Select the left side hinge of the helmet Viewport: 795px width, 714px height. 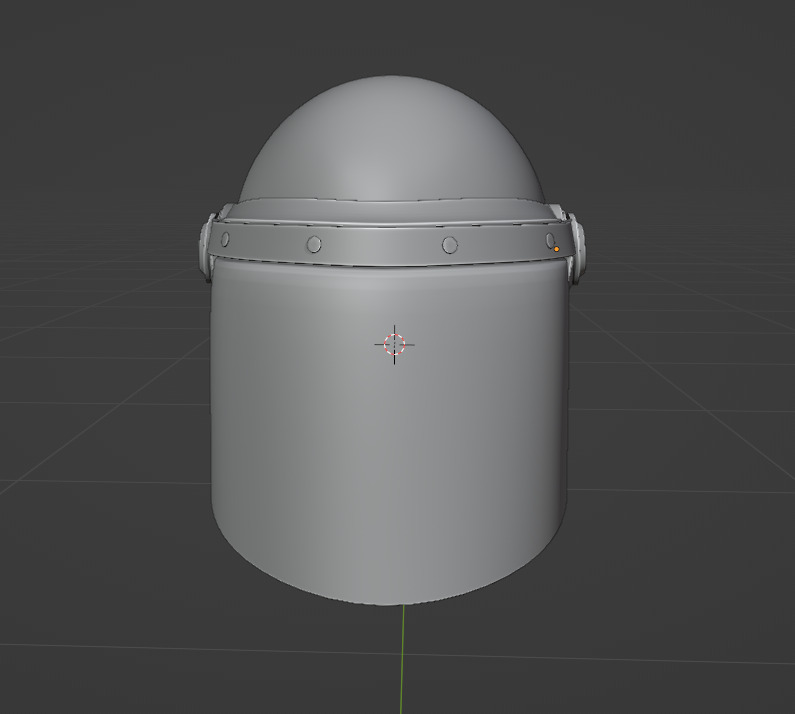[206, 248]
